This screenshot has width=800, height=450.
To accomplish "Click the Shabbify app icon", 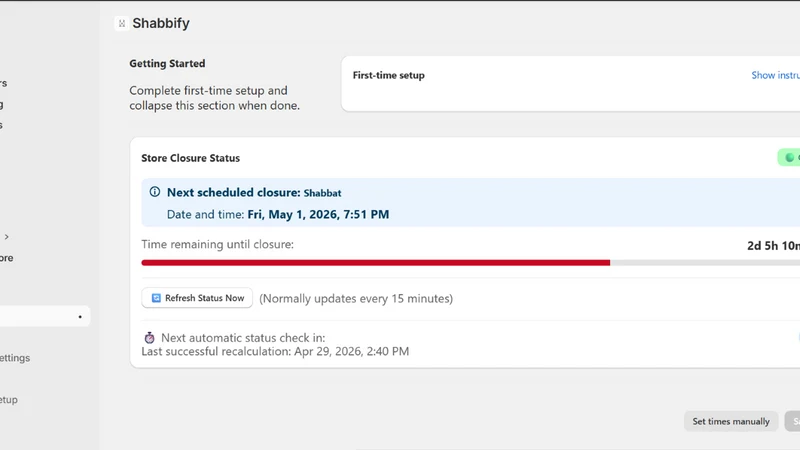I will pos(121,23).
